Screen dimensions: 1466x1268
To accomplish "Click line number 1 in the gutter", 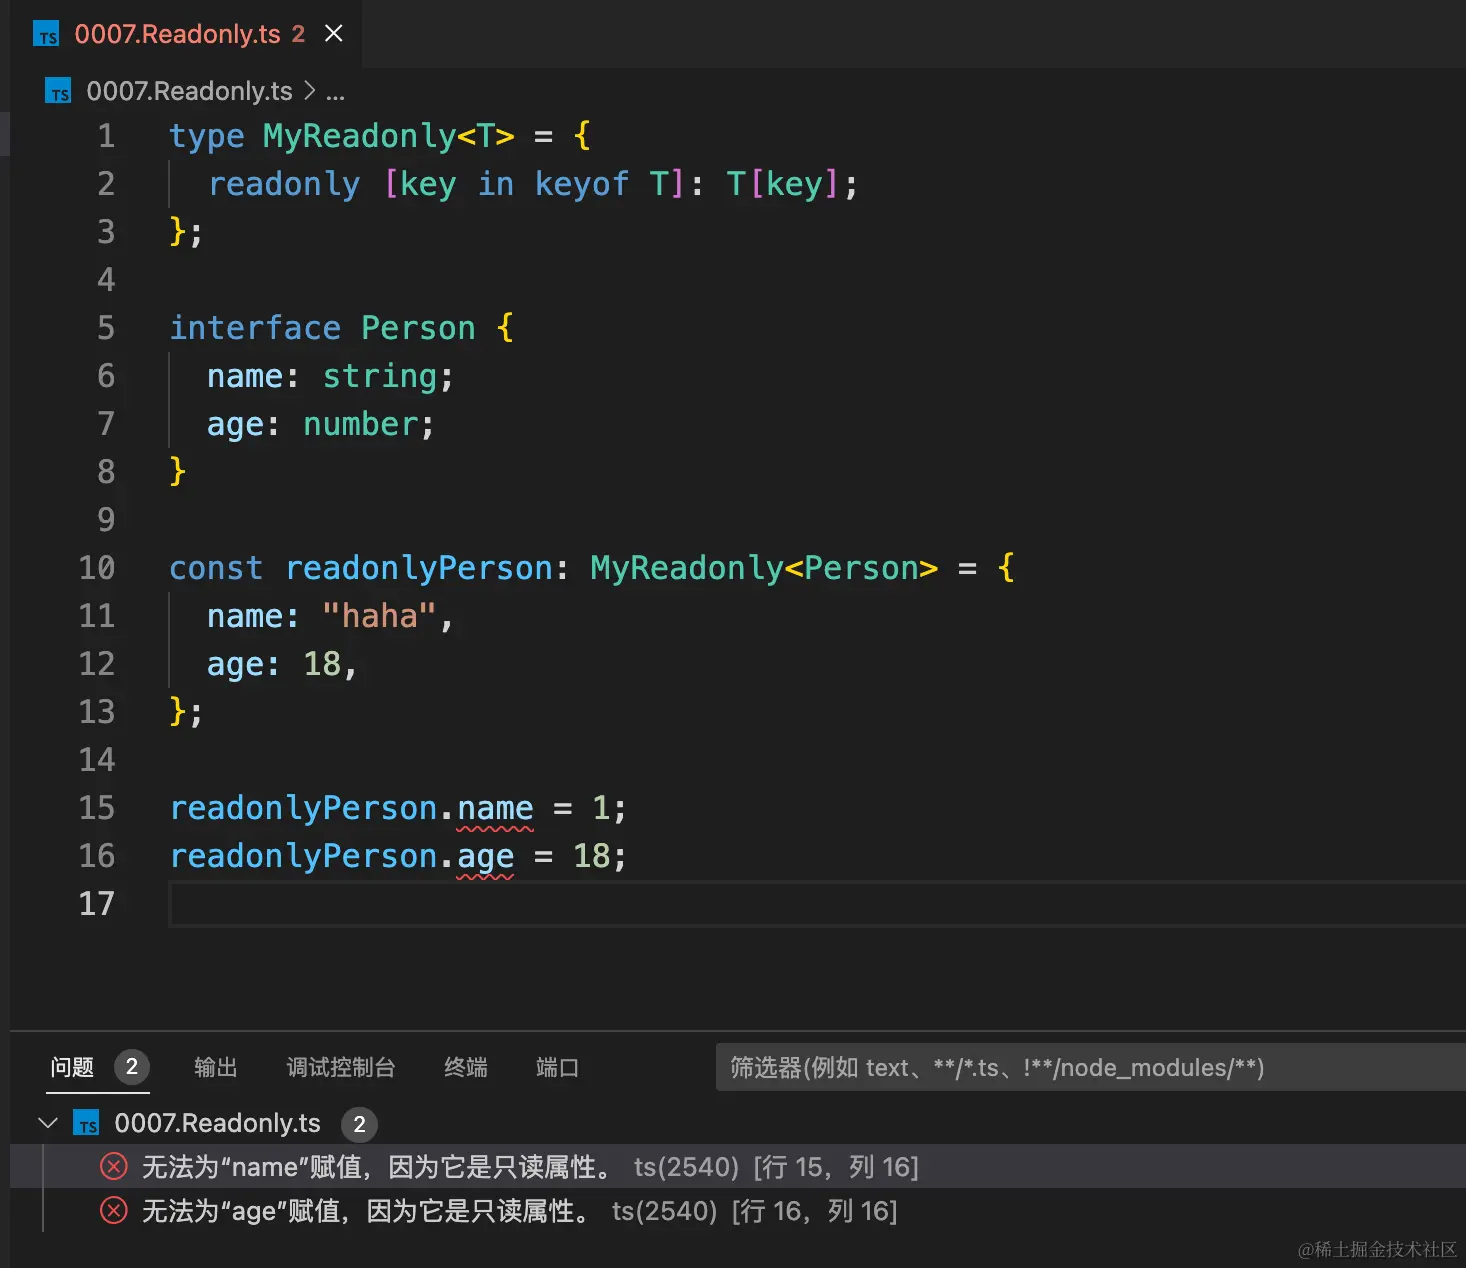I will pyautogui.click(x=106, y=136).
